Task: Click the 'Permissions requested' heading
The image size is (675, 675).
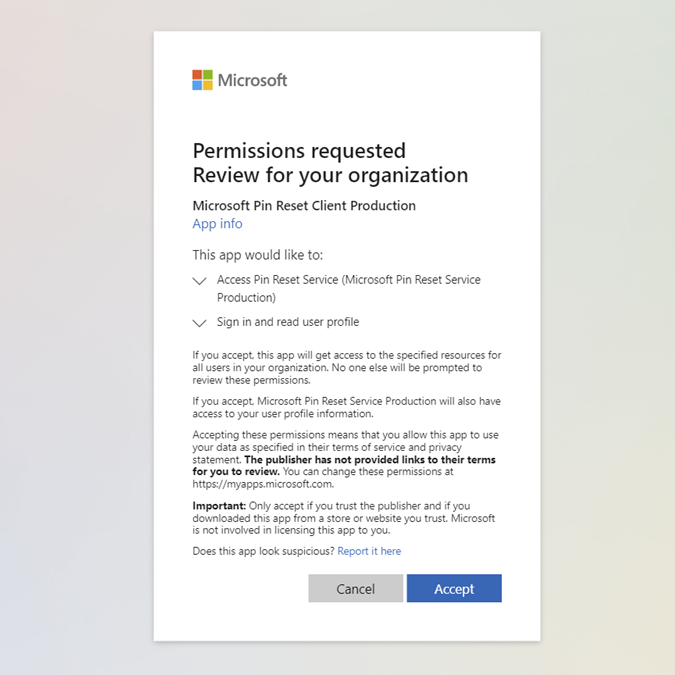Action: click(299, 150)
